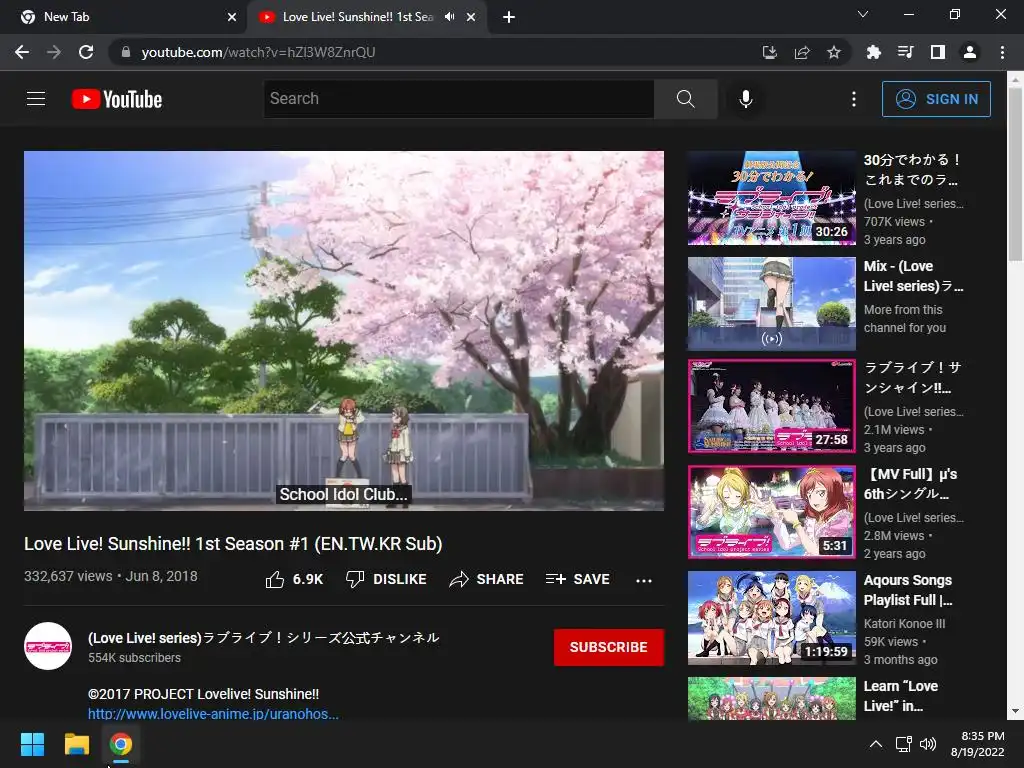Open the Windows Start menu
The width and height of the screenshot is (1024, 768).
32,744
